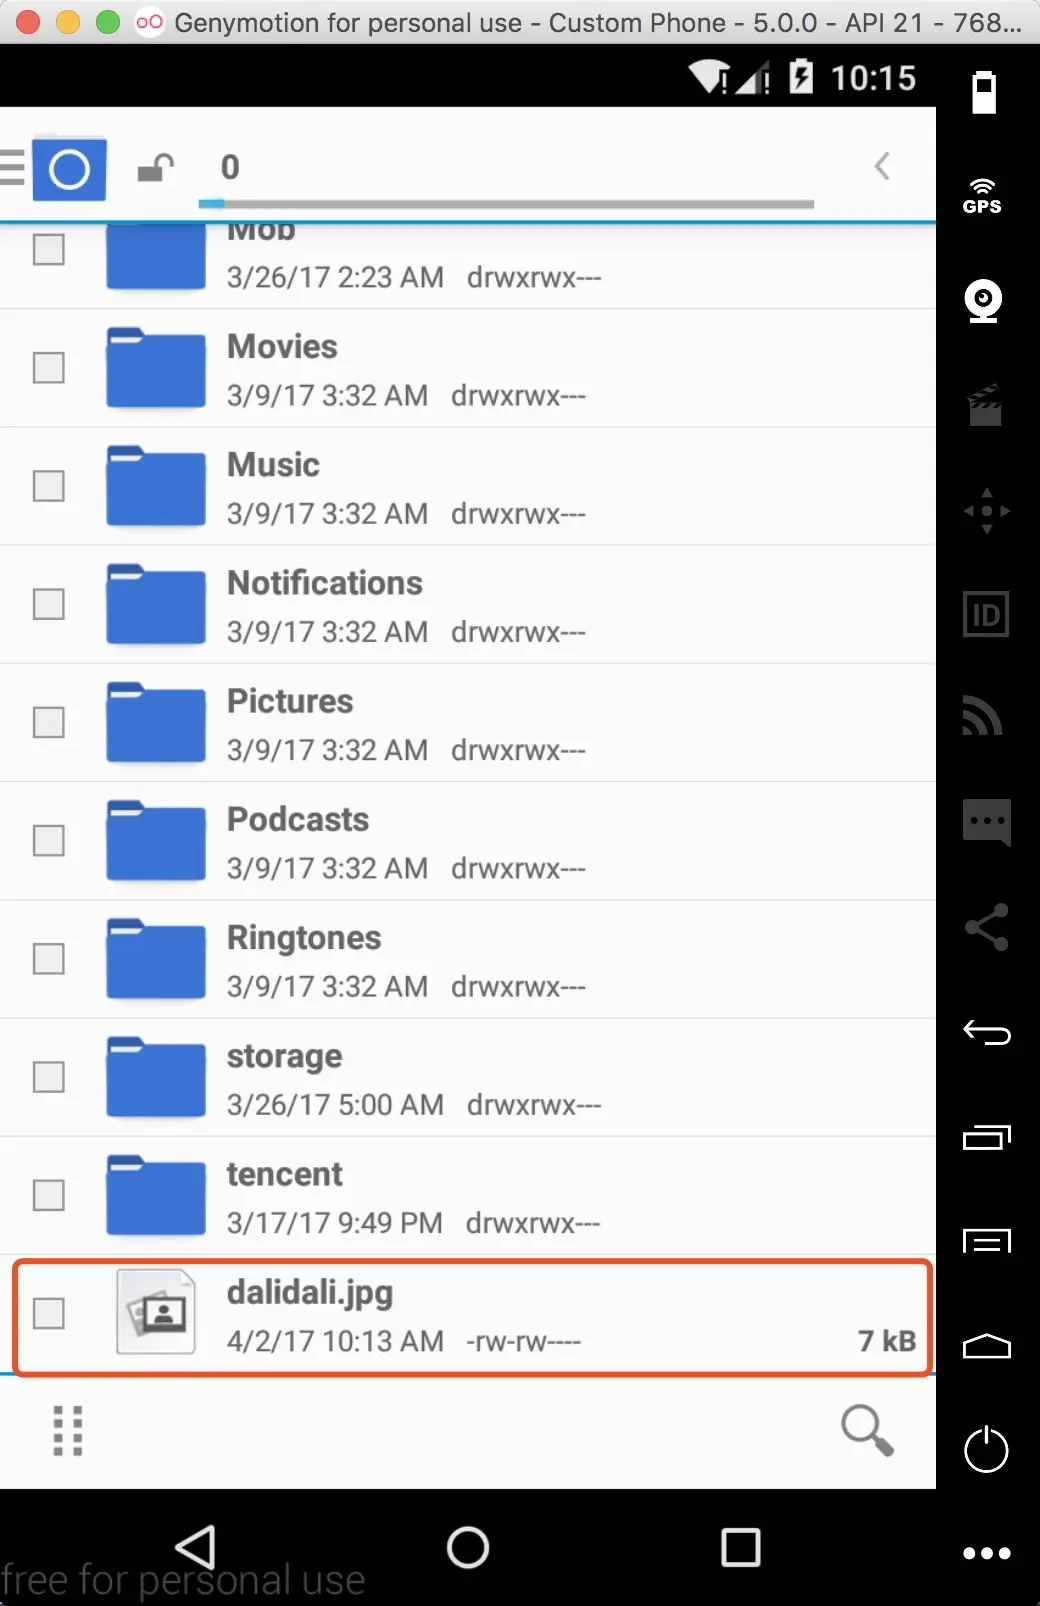Open the three-dots more menu in sidebar

click(x=986, y=1553)
